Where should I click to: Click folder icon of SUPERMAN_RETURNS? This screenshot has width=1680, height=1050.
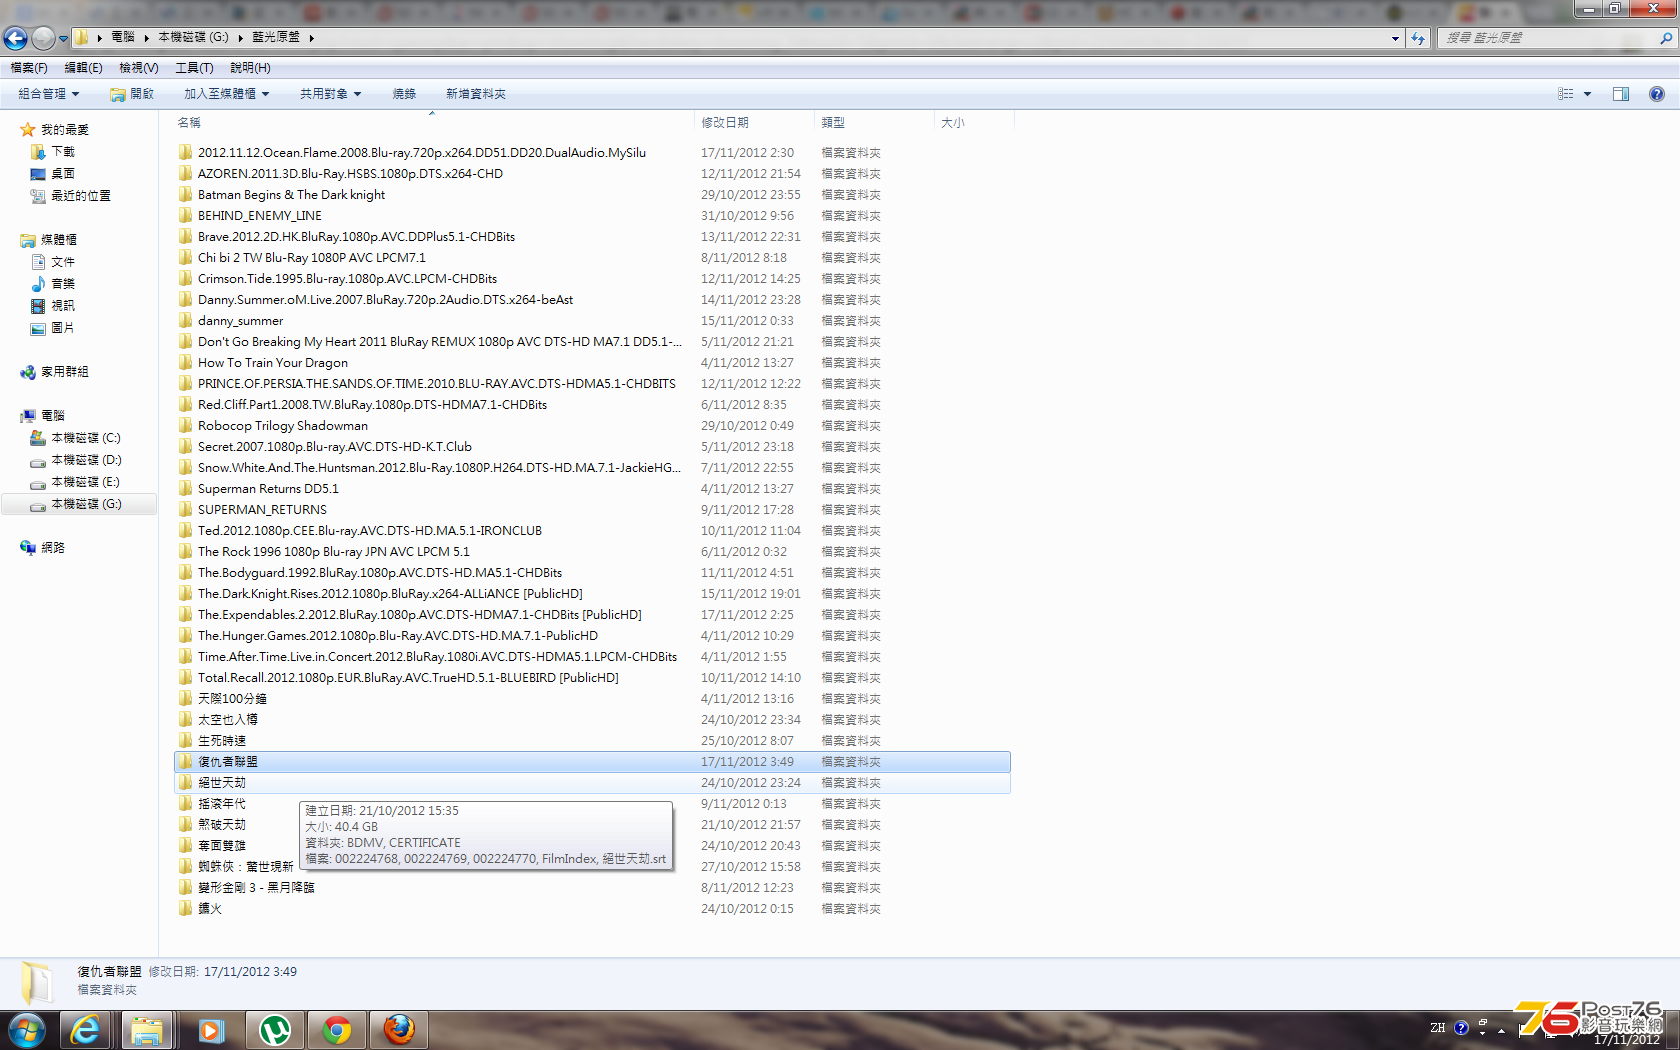(x=185, y=509)
